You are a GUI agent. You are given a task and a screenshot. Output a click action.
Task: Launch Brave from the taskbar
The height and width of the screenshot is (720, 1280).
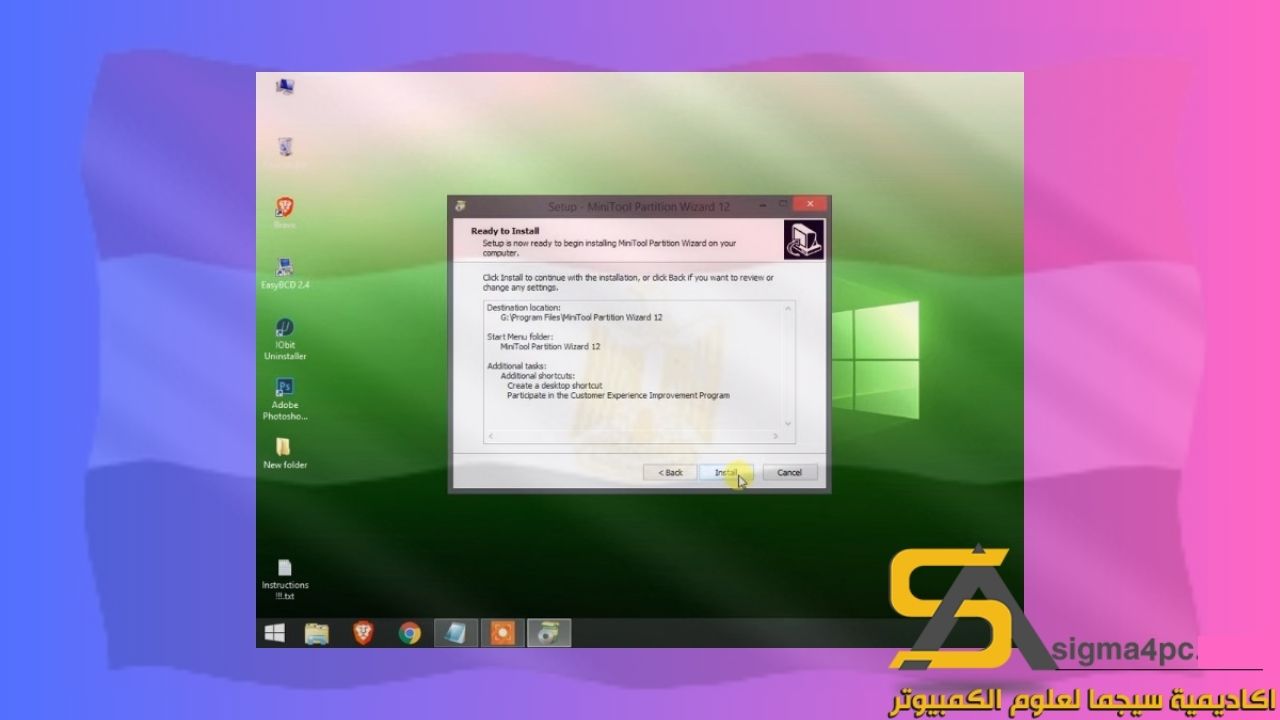click(363, 633)
